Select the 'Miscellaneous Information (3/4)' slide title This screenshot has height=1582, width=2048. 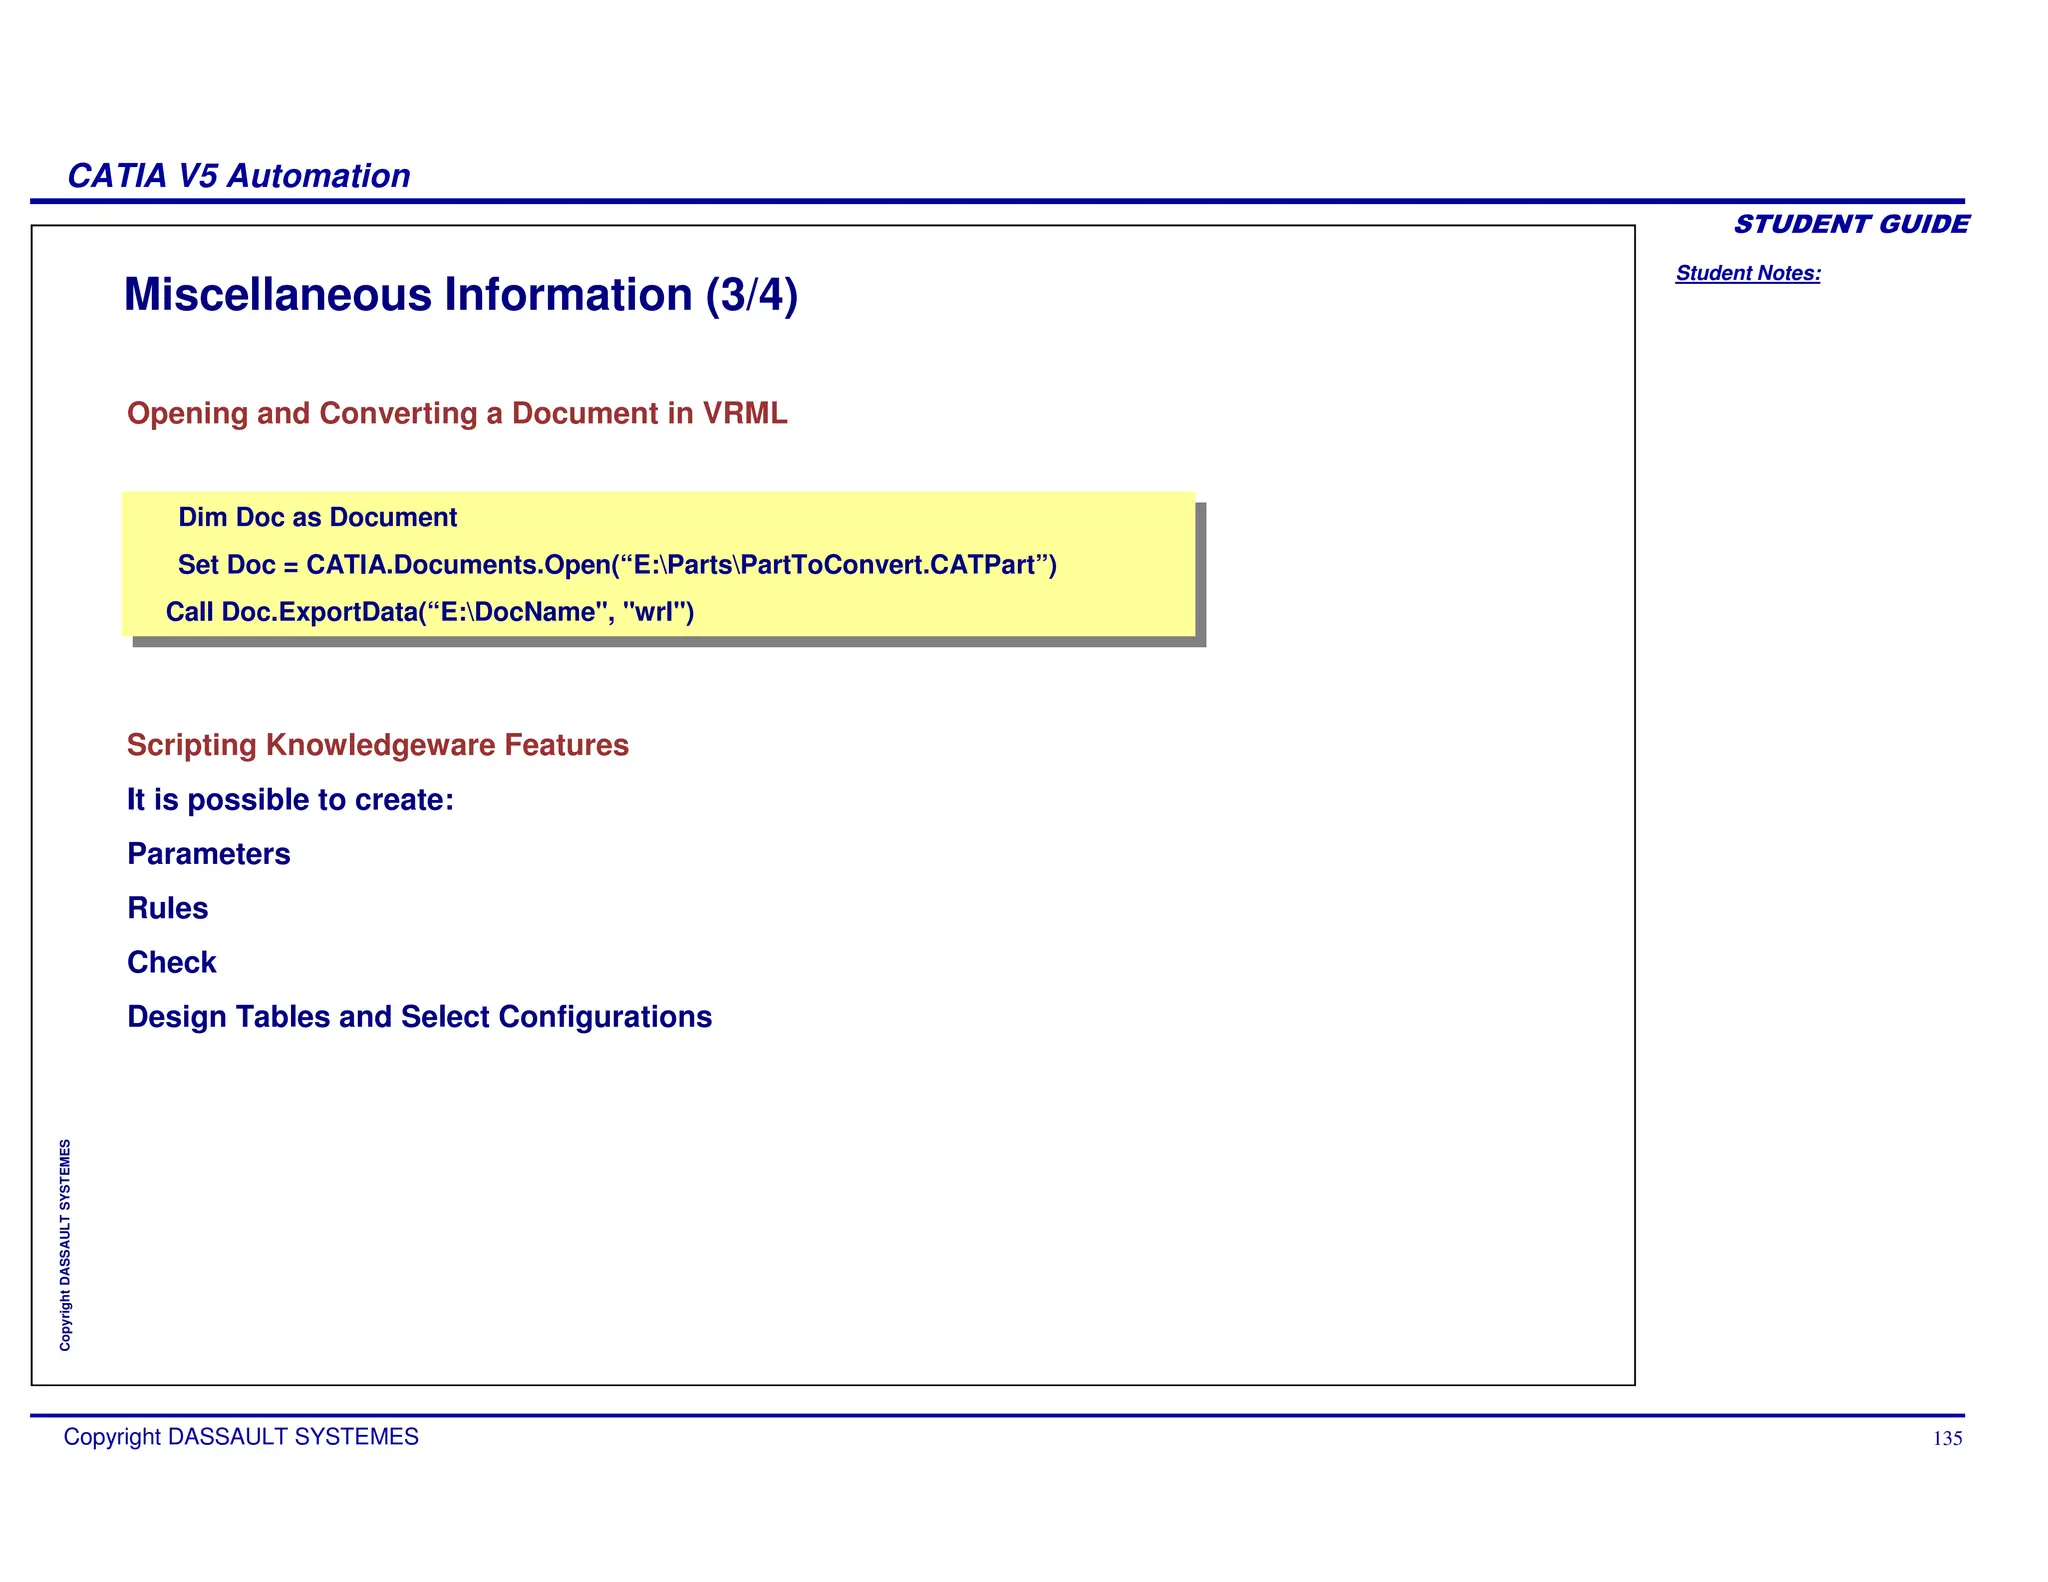[461, 295]
